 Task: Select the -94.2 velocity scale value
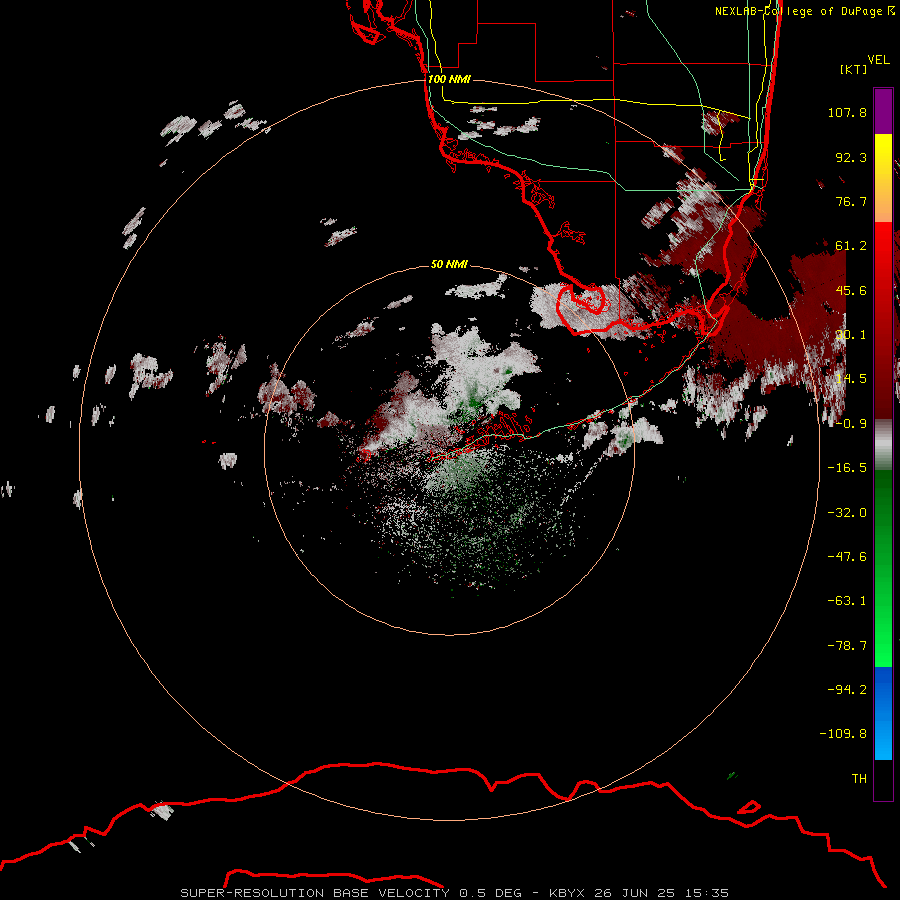coord(847,690)
